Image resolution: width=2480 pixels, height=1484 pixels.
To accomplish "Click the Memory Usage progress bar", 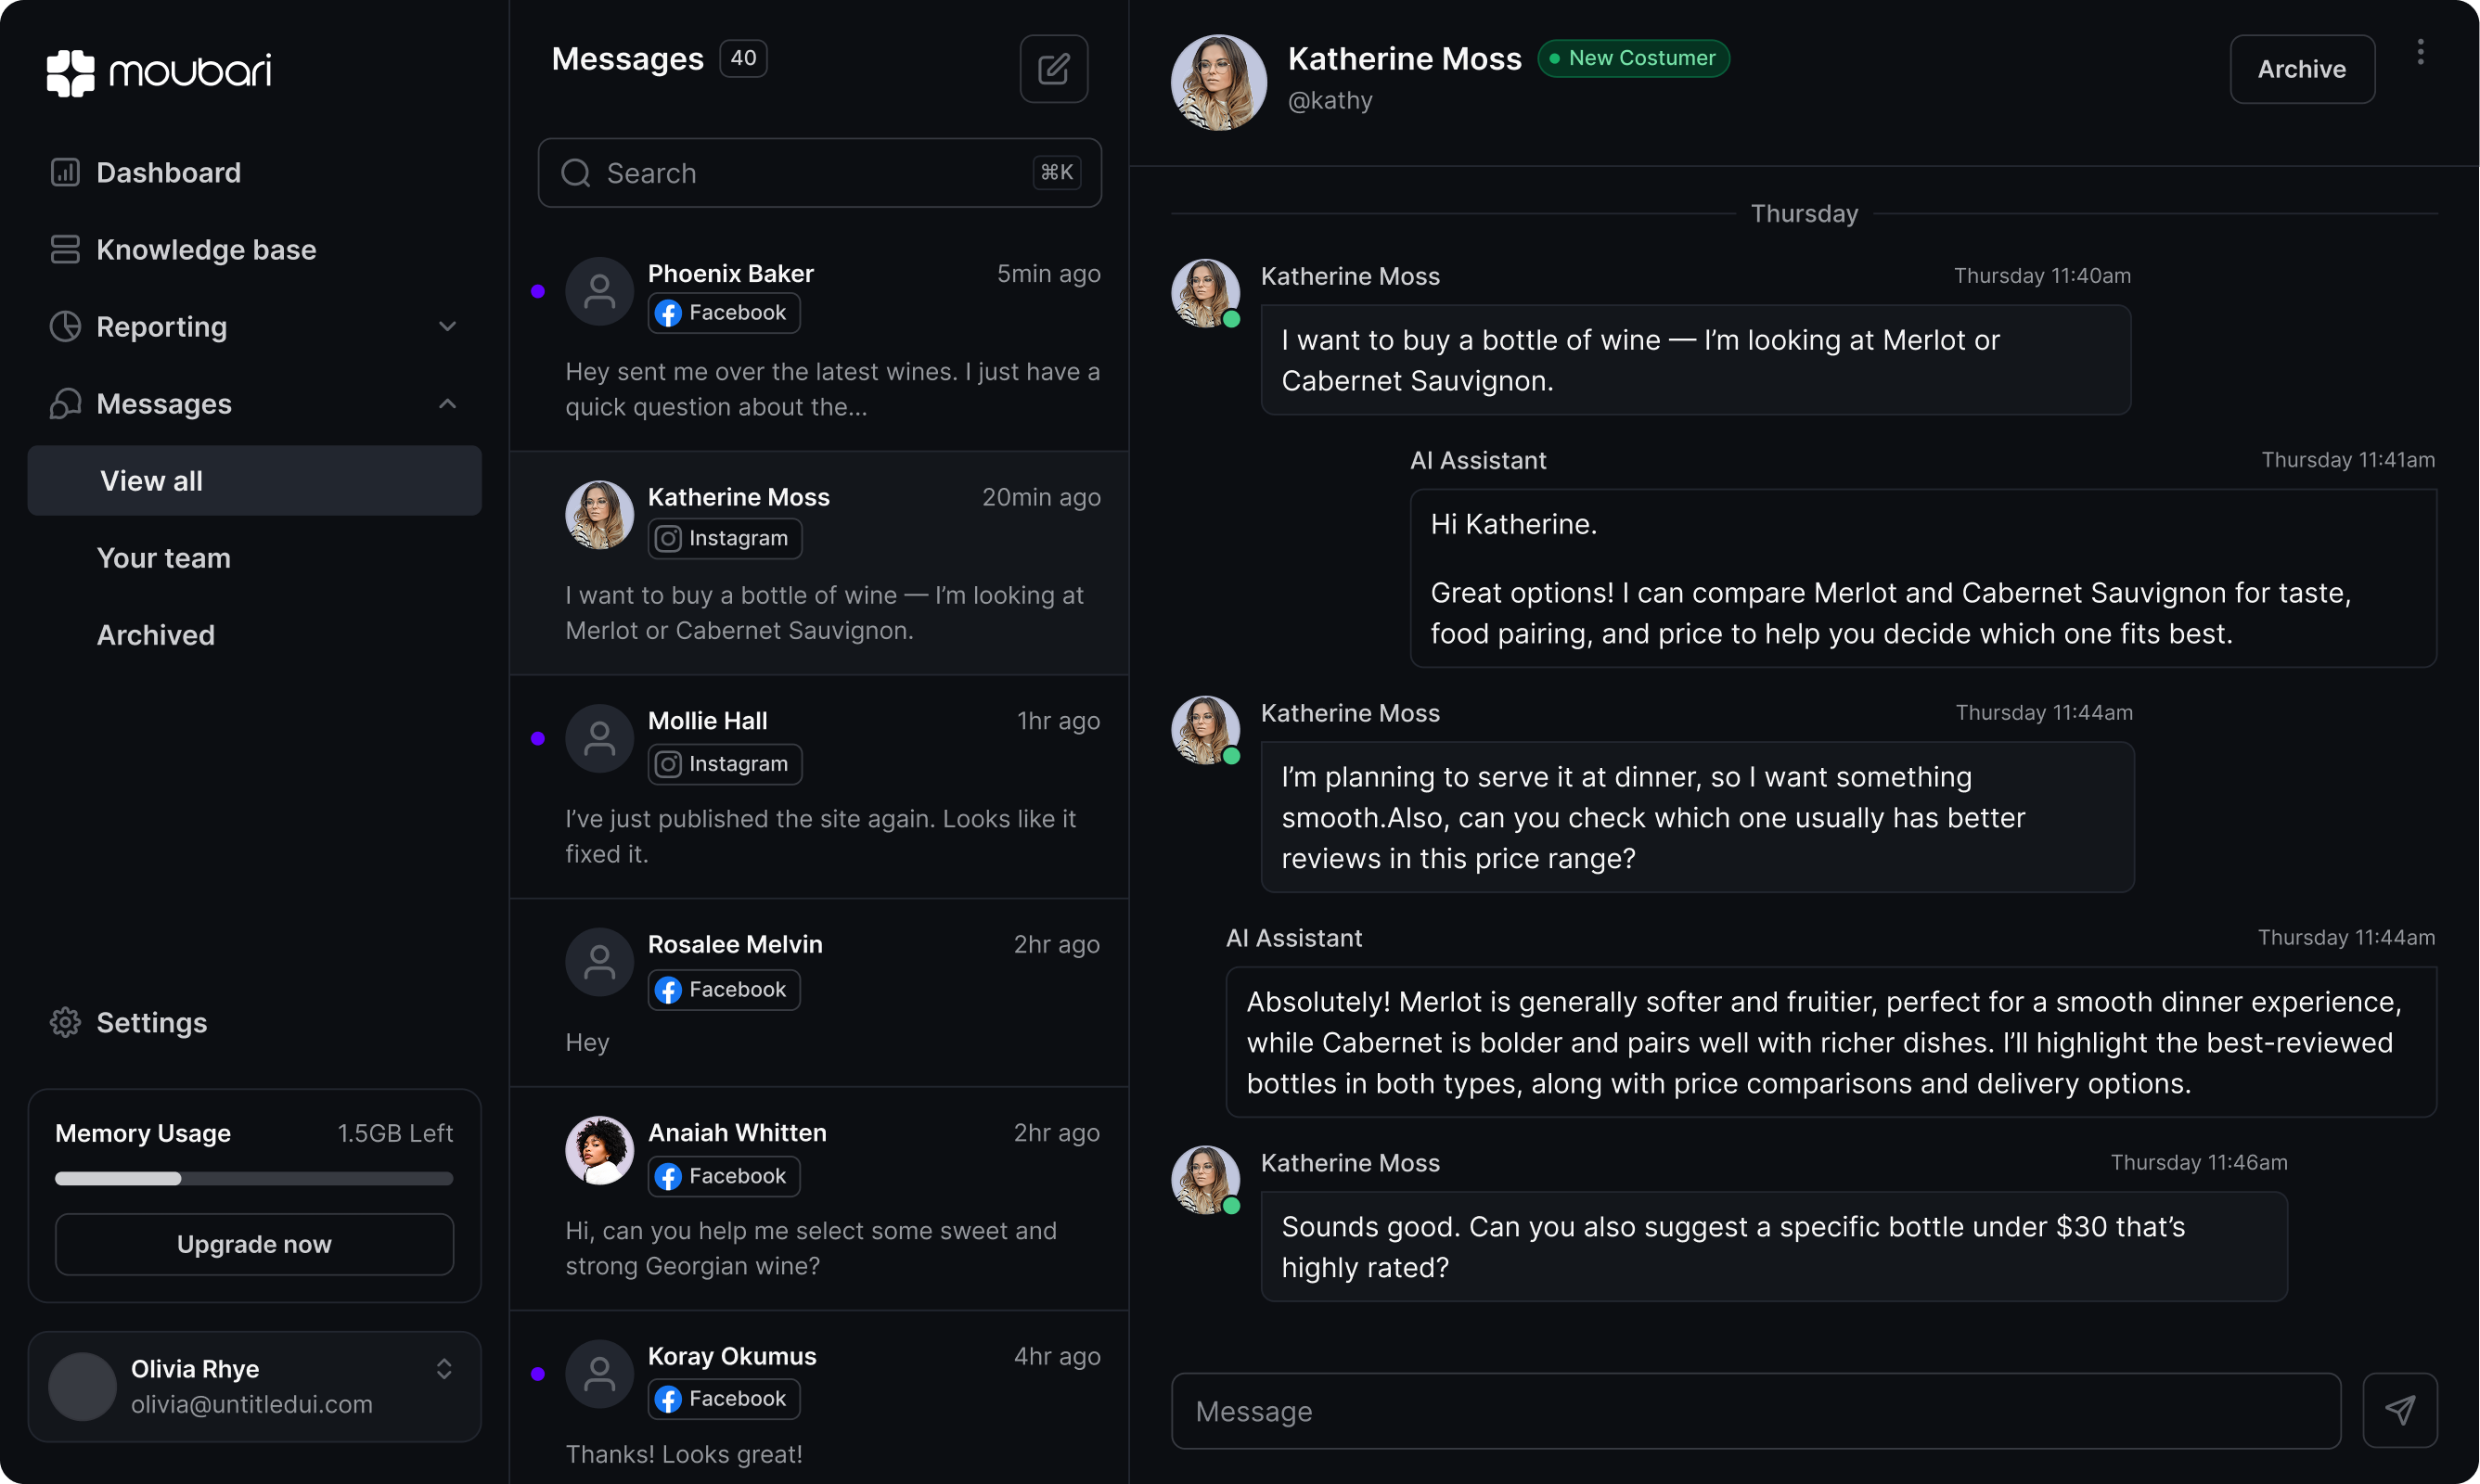I will coord(254,1179).
